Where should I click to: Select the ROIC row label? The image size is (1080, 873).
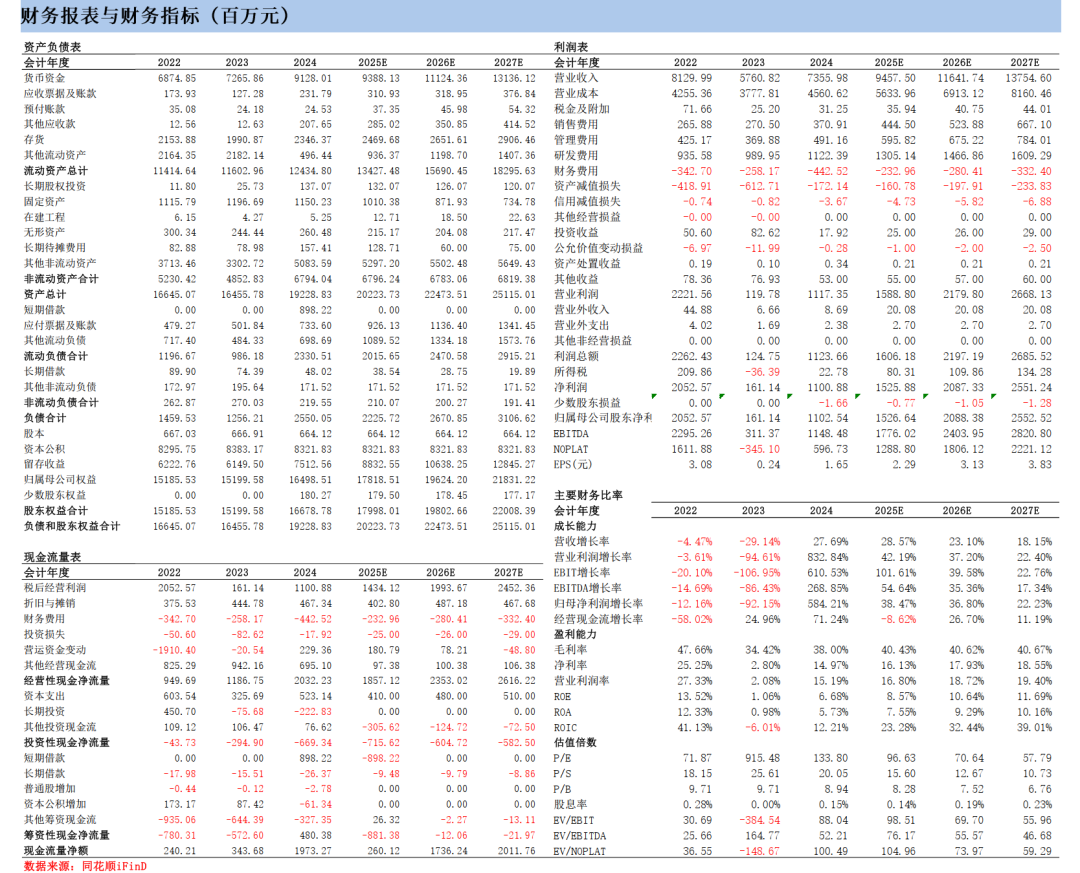coord(565,728)
